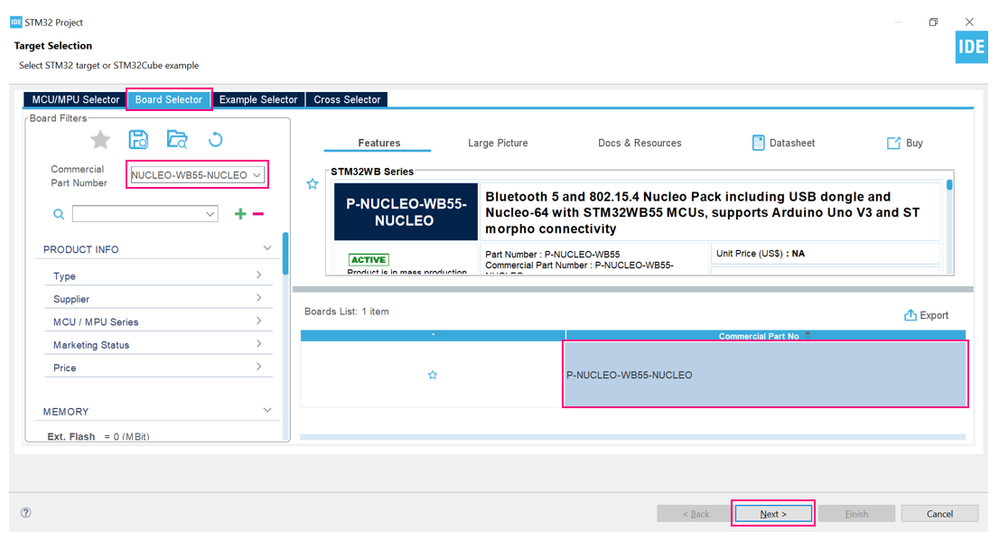Click the favorites star filter icon
This screenshot has height=540, width=999.
point(100,139)
